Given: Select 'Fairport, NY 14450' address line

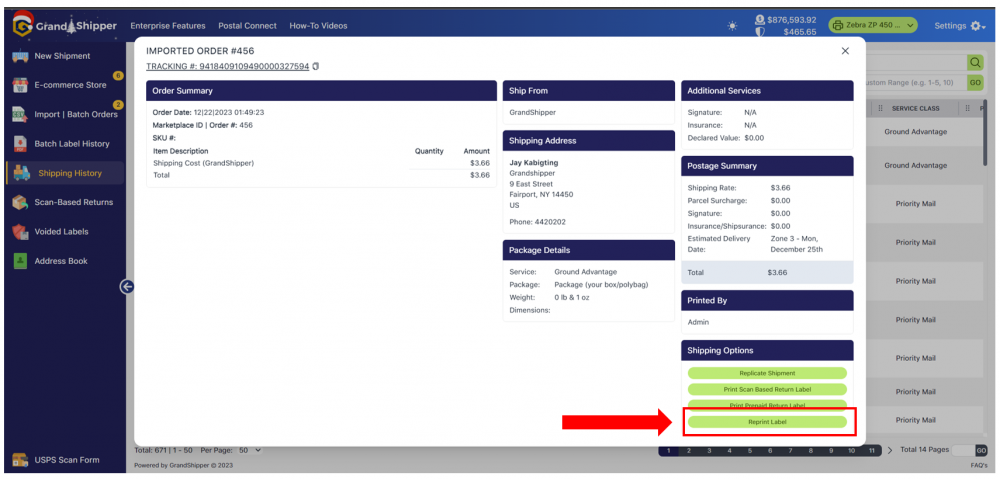Looking at the screenshot, I should tap(541, 195).
